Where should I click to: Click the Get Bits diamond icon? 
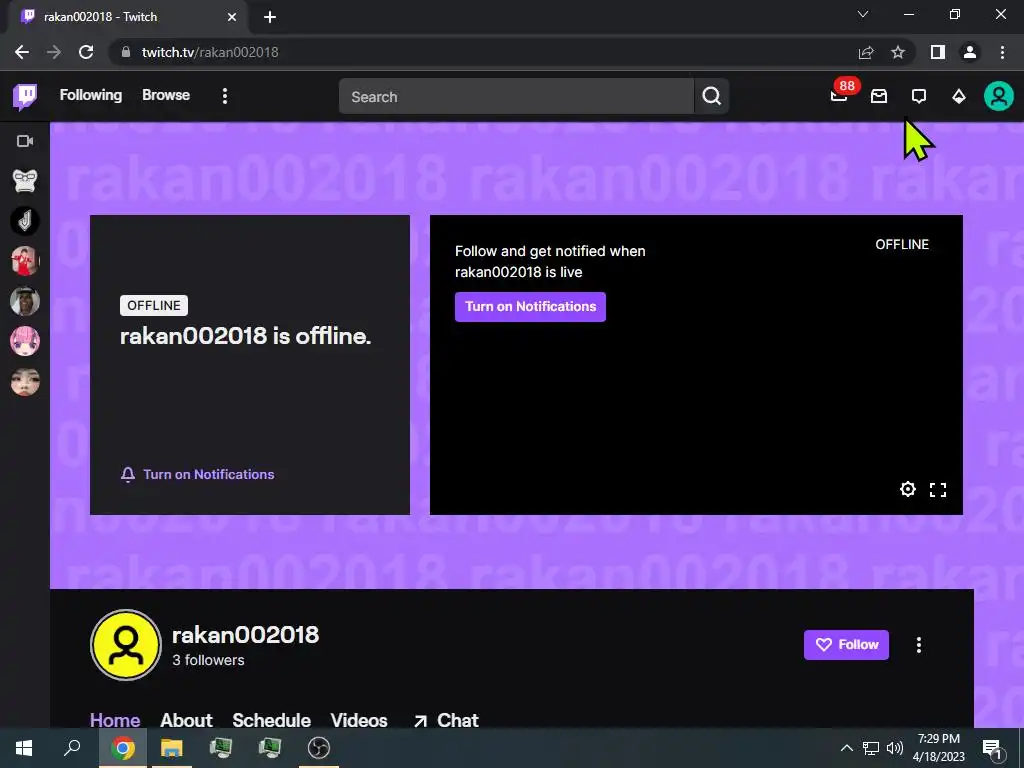pyautogui.click(x=959, y=97)
